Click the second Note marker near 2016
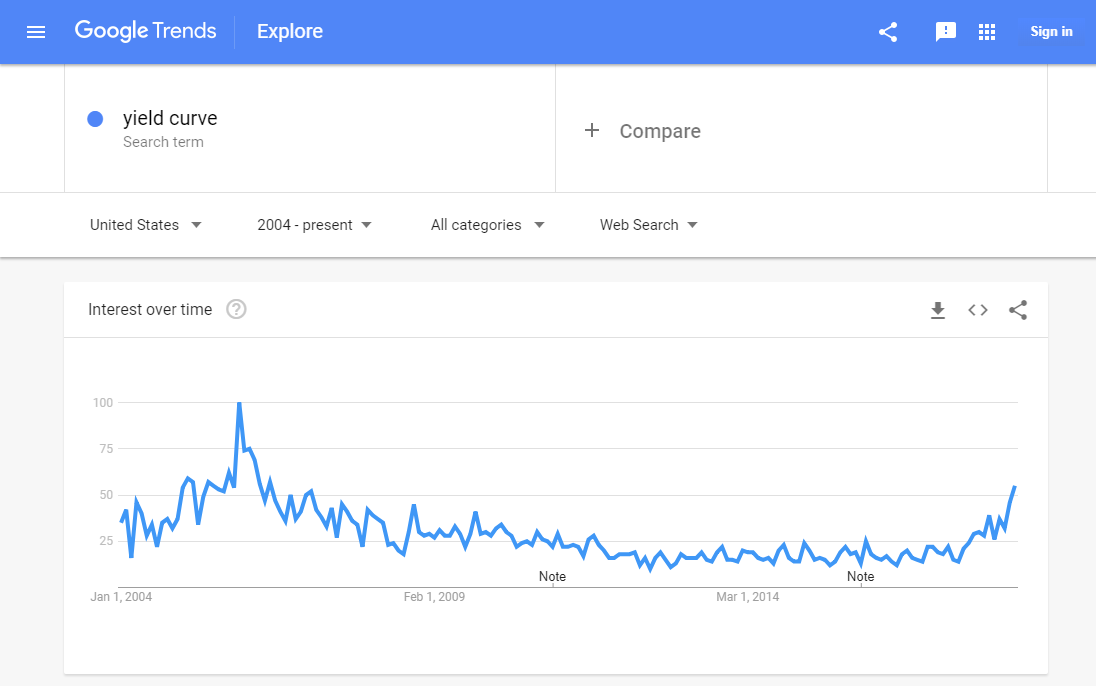The image size is (1096, 686). 860,577
